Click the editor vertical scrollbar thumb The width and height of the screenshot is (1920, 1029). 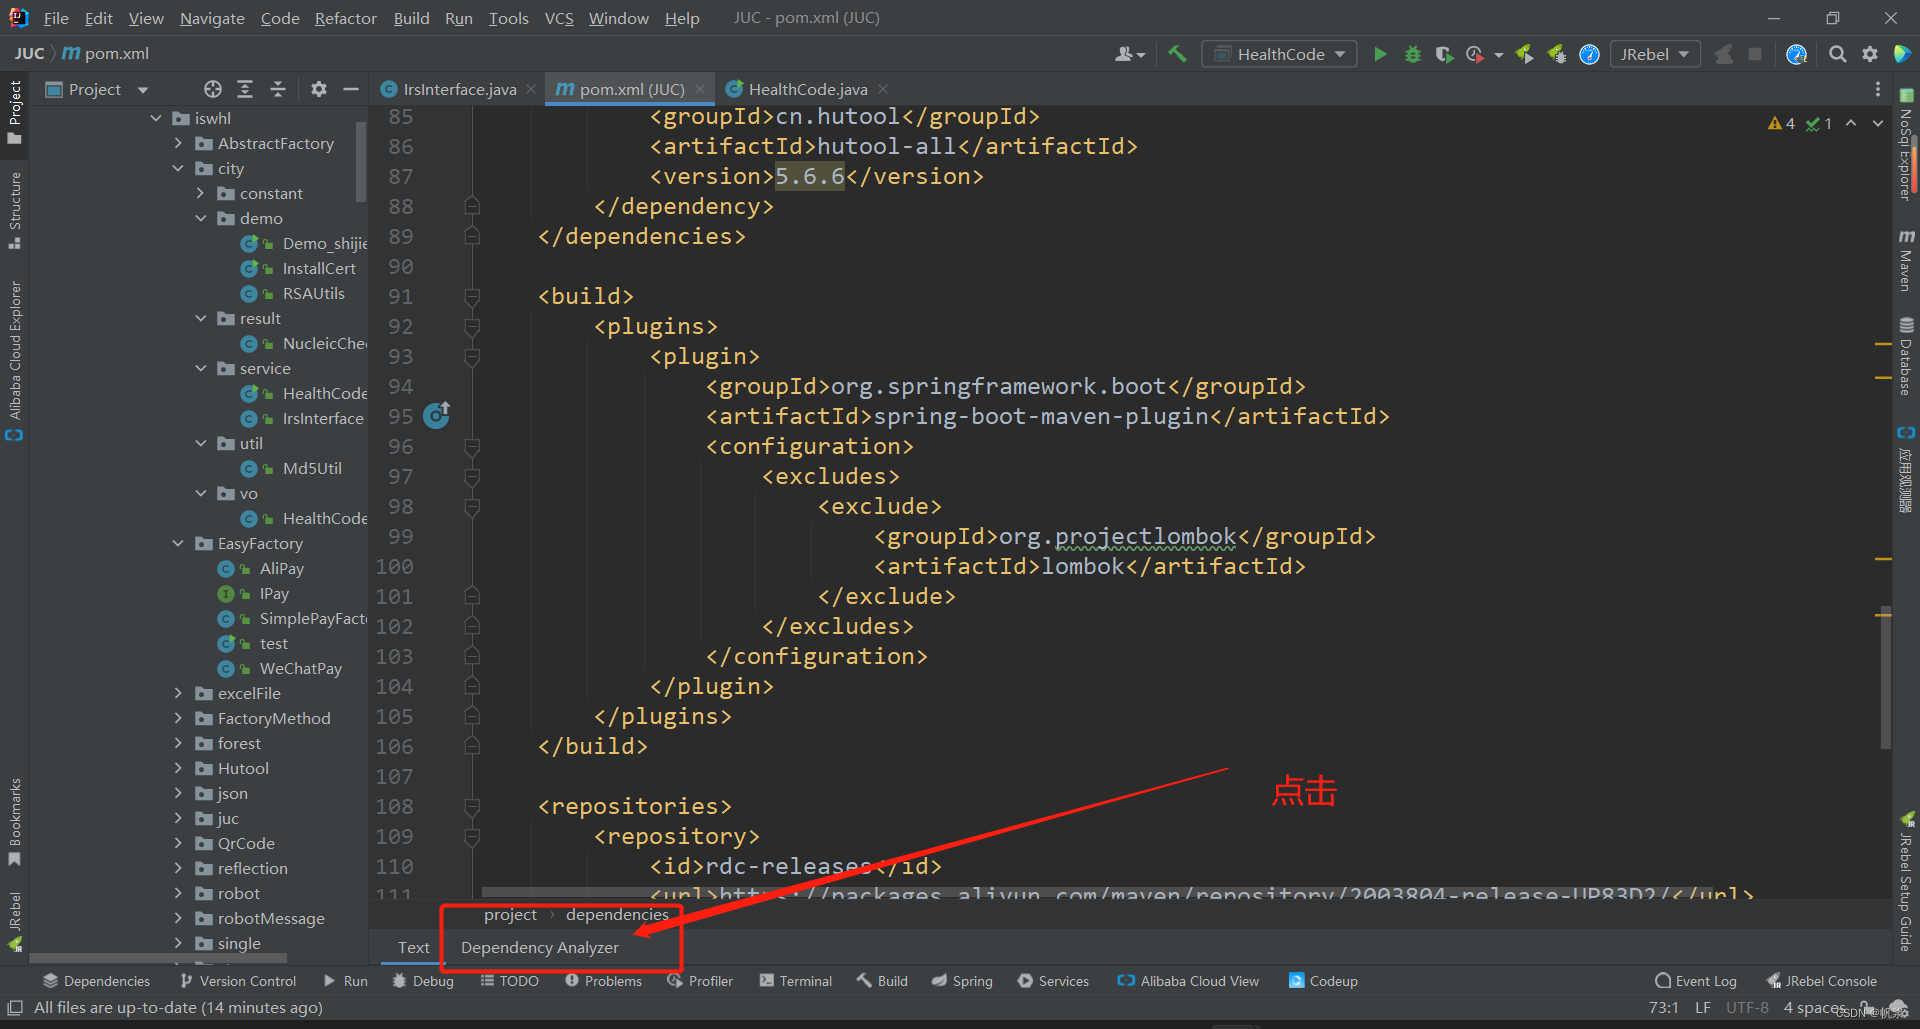(x=1885, y=677)
